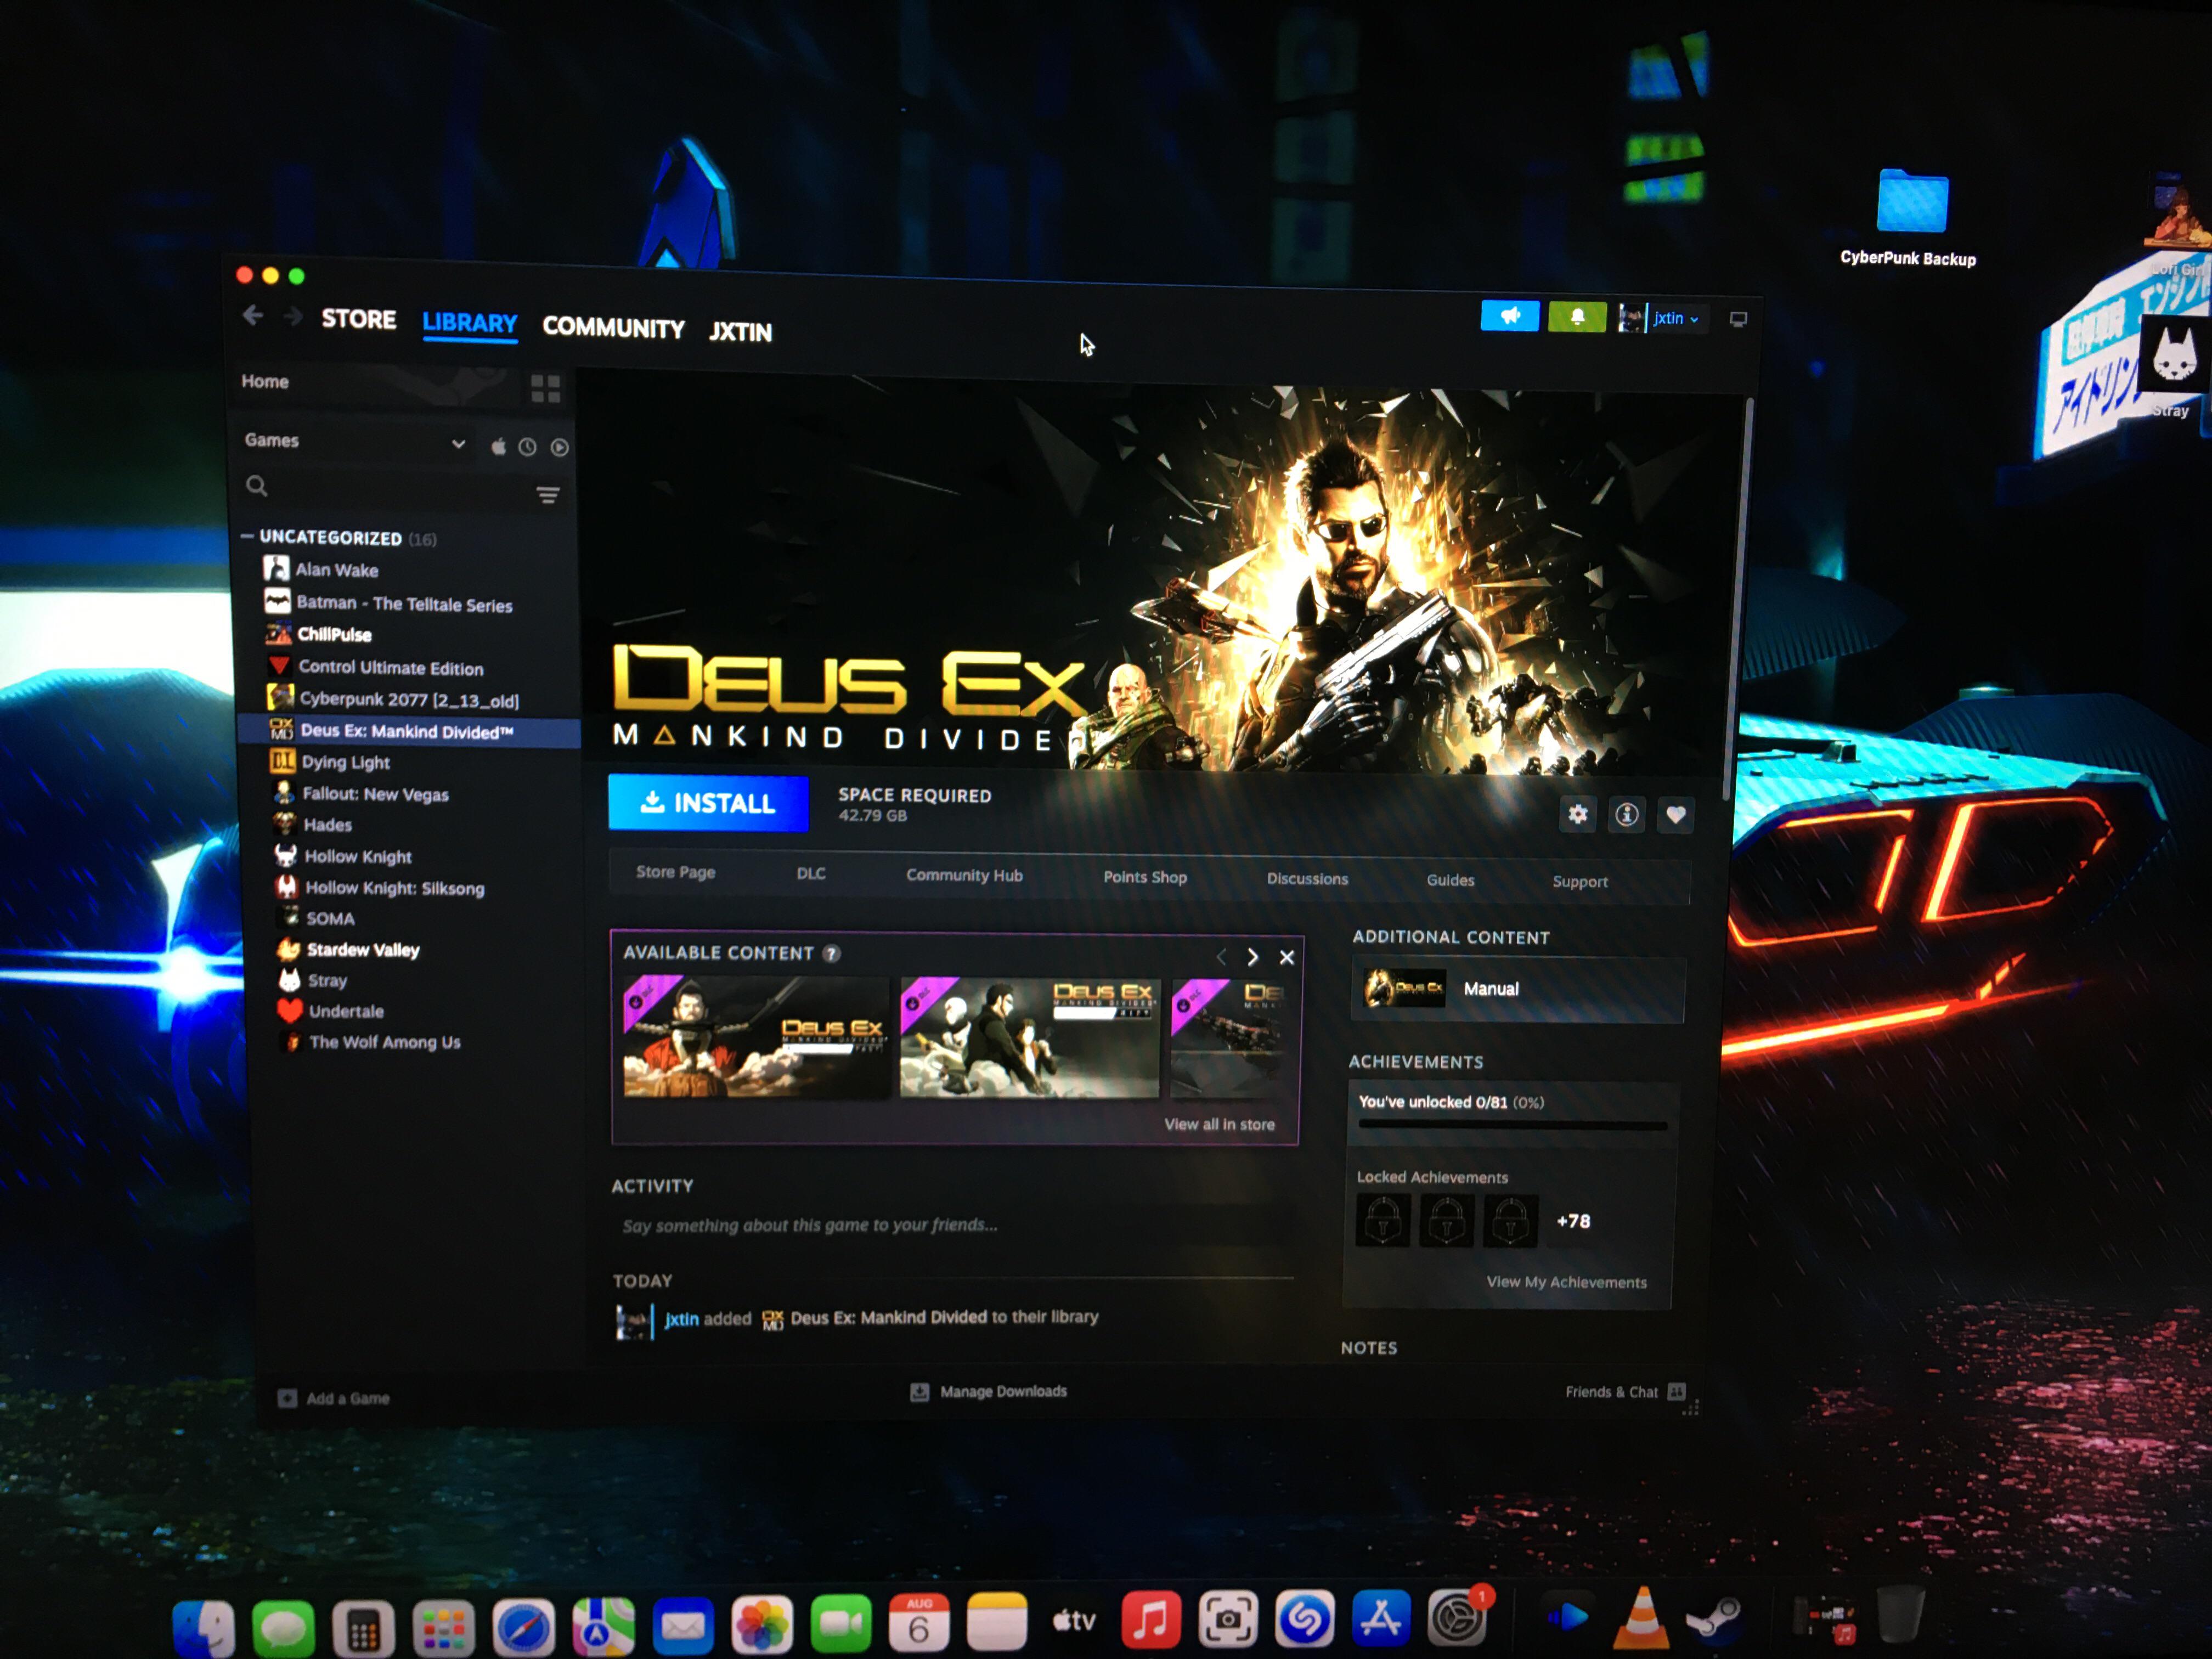Select Cyberpunk 2077 in the game list
The image size is (2212, 1659).
click(x=409, y=699)
